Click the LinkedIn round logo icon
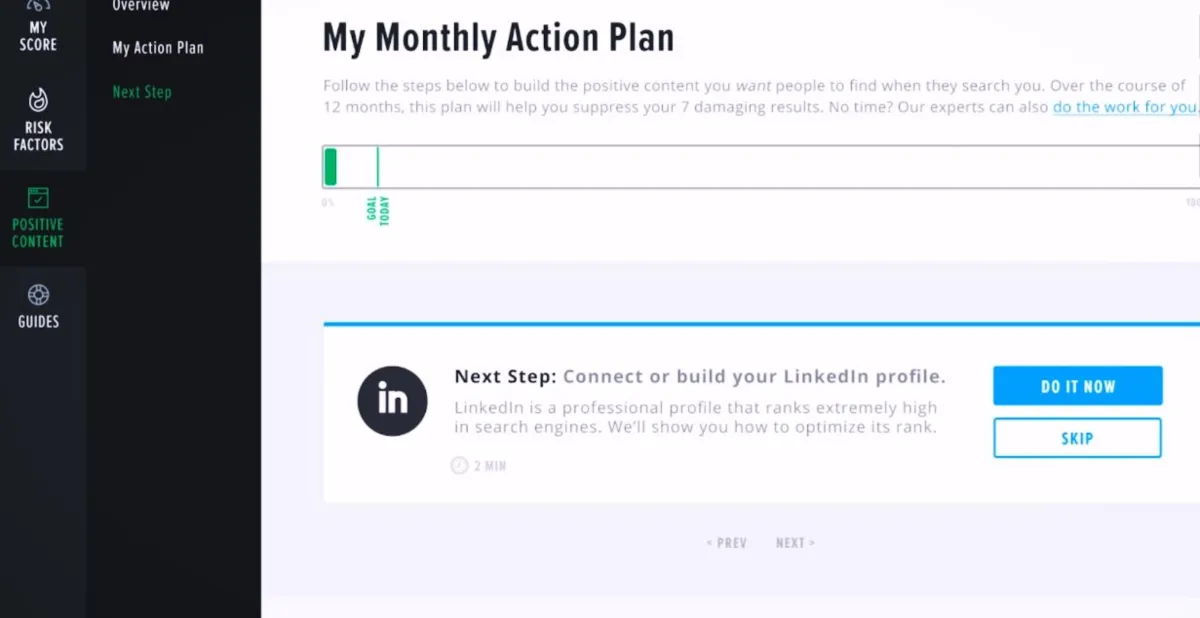The width and height of the screenshot is (1200, 618). pos(393,401)
